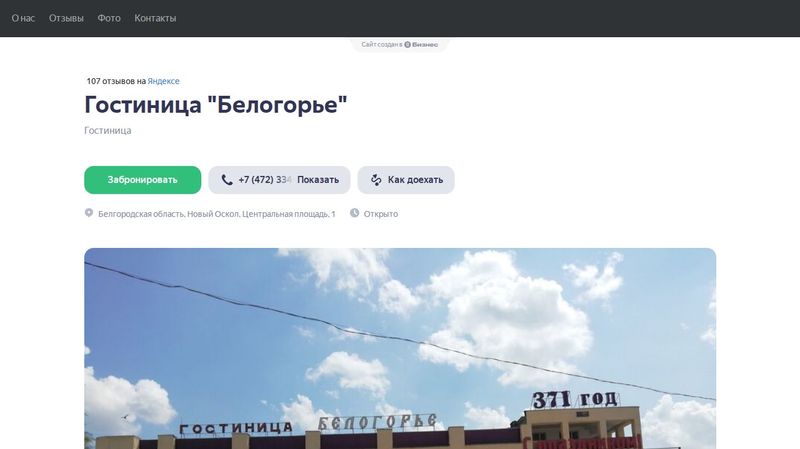Open the Фото navigation item

point(109,18)
